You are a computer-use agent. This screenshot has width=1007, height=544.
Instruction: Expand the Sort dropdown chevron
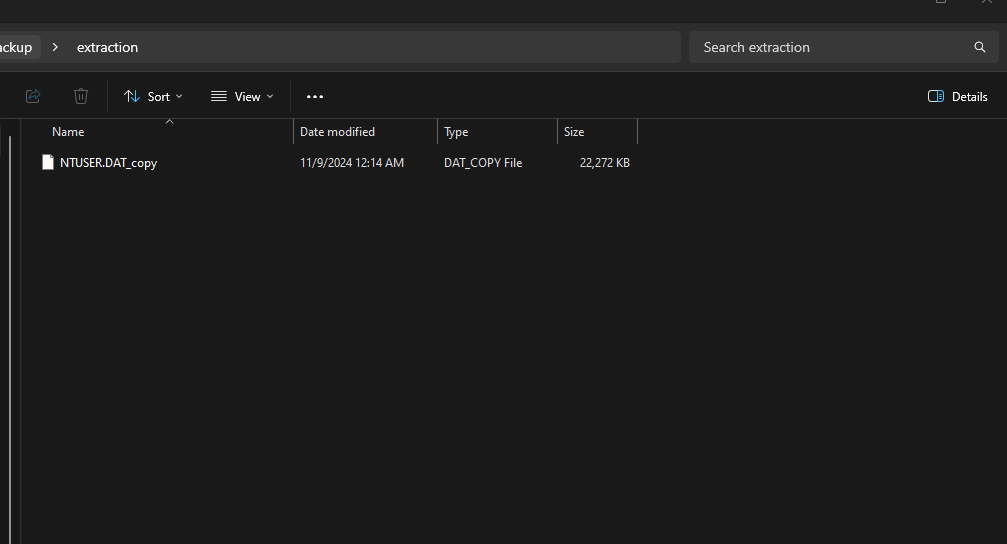(180, 96)
